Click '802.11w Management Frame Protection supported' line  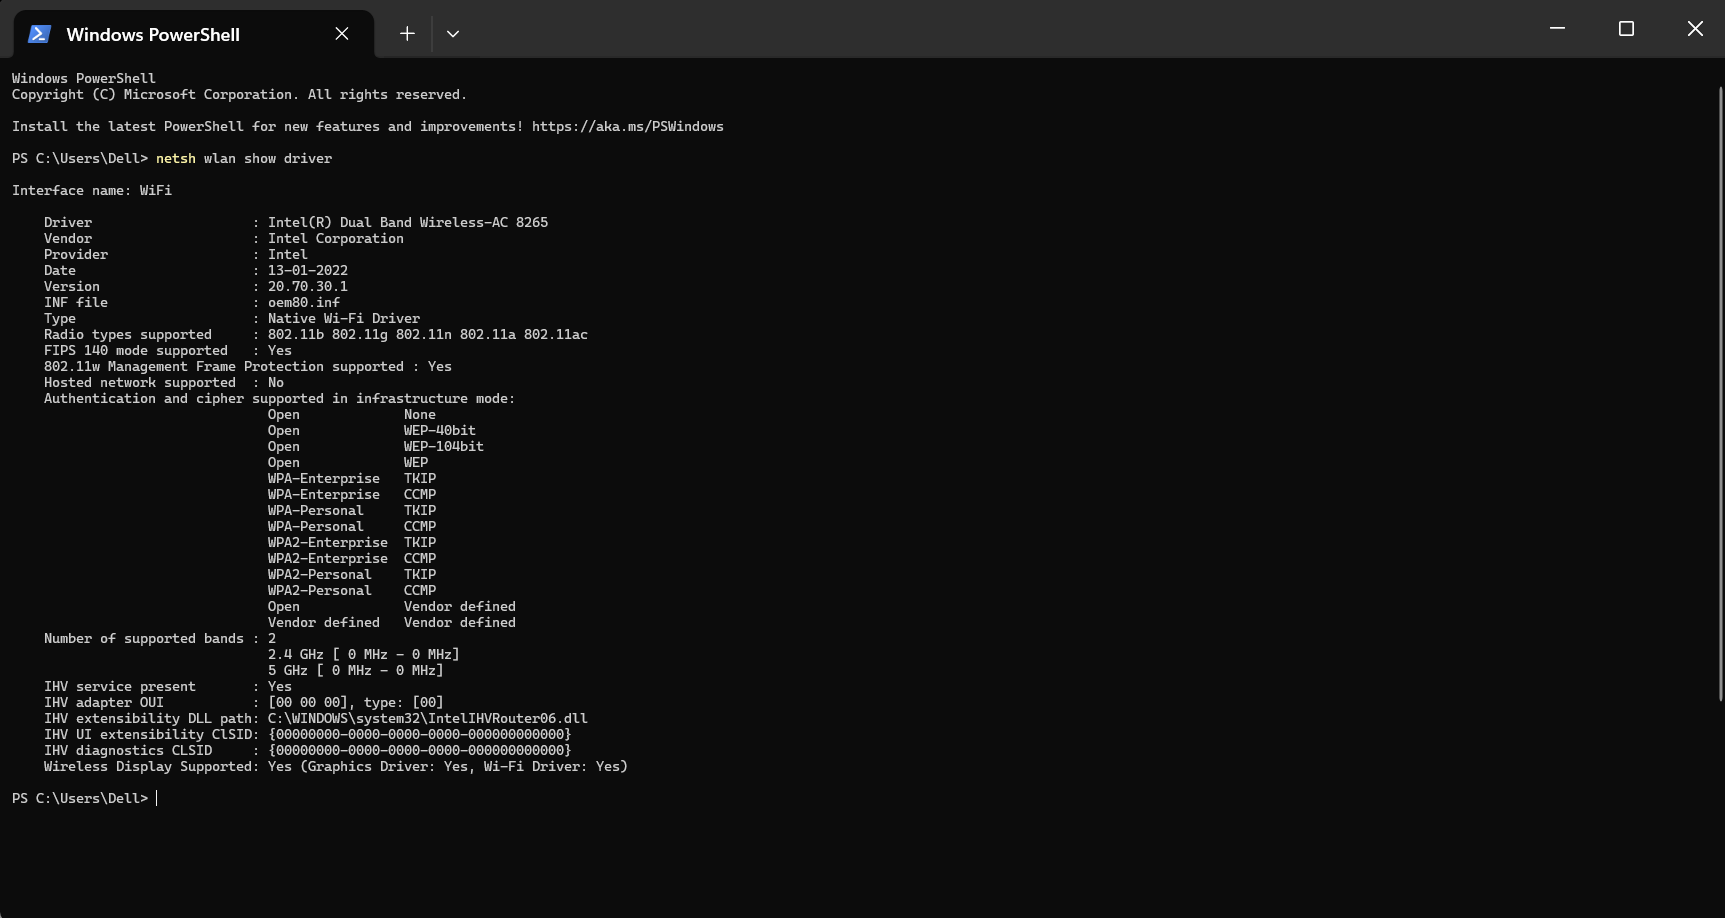248,367
